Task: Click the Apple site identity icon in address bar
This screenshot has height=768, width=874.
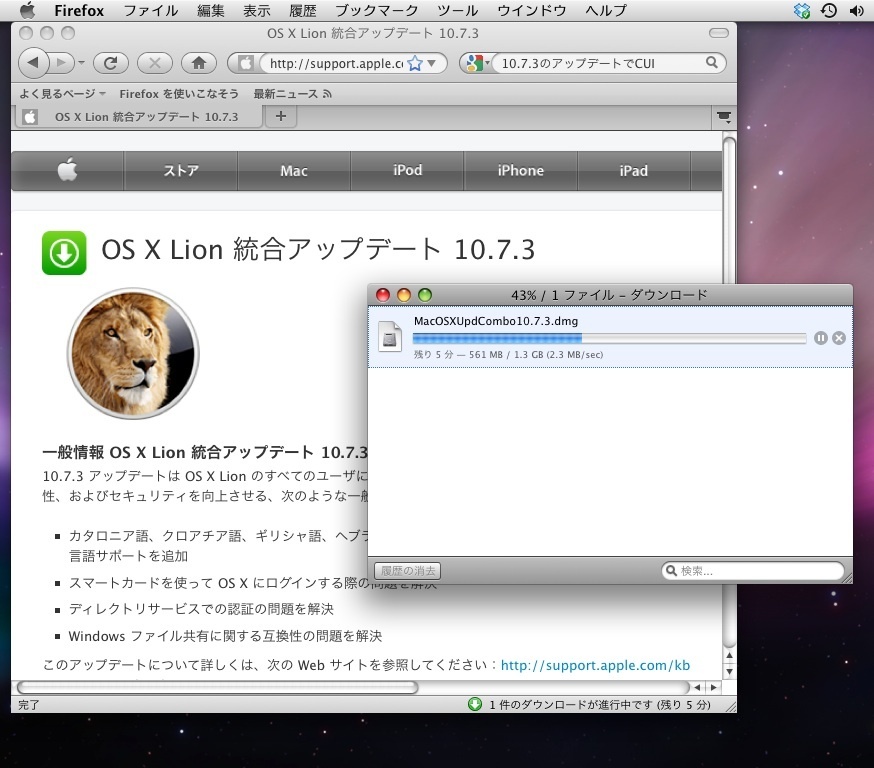Action: 245,63
